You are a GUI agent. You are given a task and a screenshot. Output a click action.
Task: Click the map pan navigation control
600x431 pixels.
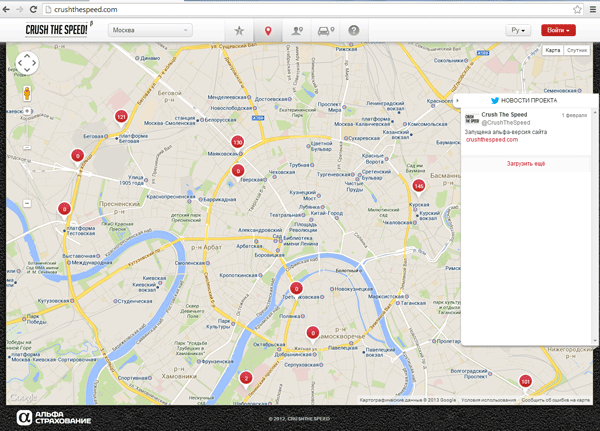coord(27,64)
